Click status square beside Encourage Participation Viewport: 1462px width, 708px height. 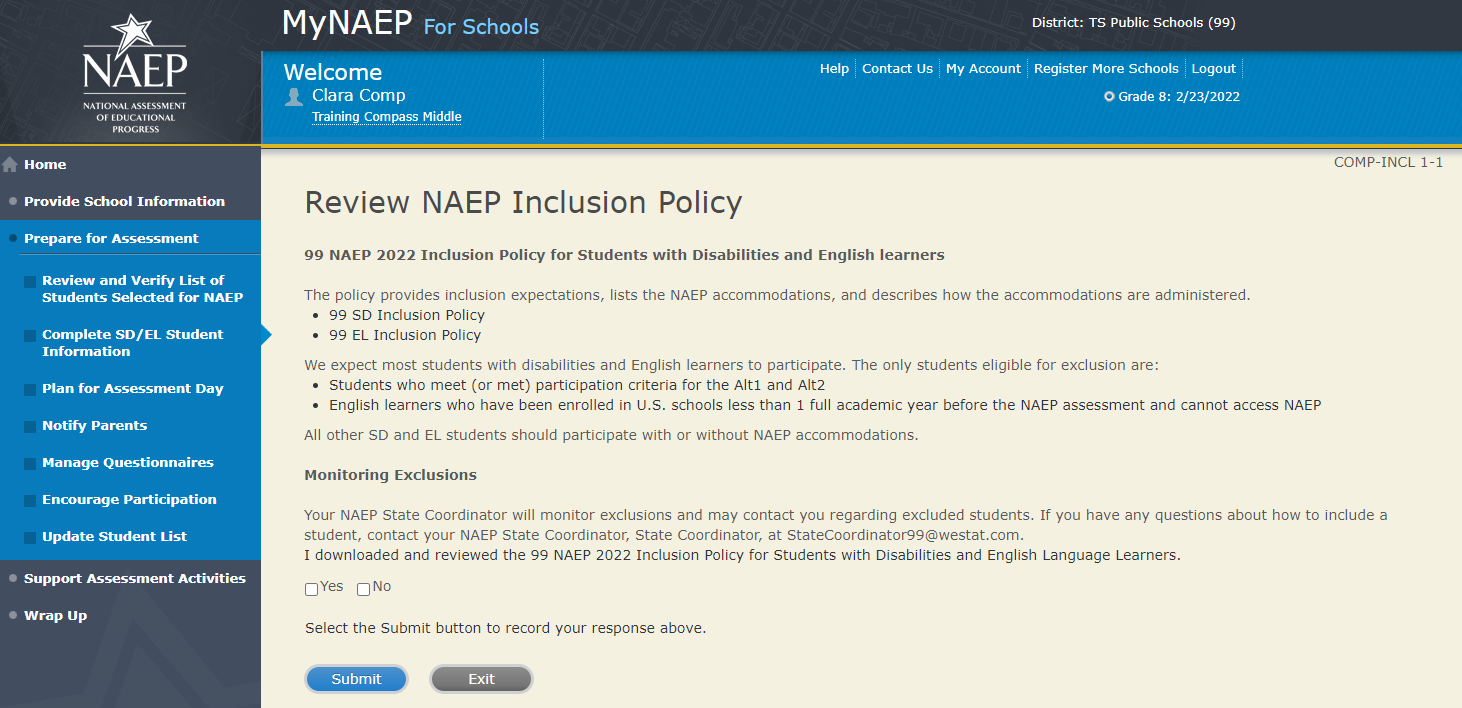(30, 501)
